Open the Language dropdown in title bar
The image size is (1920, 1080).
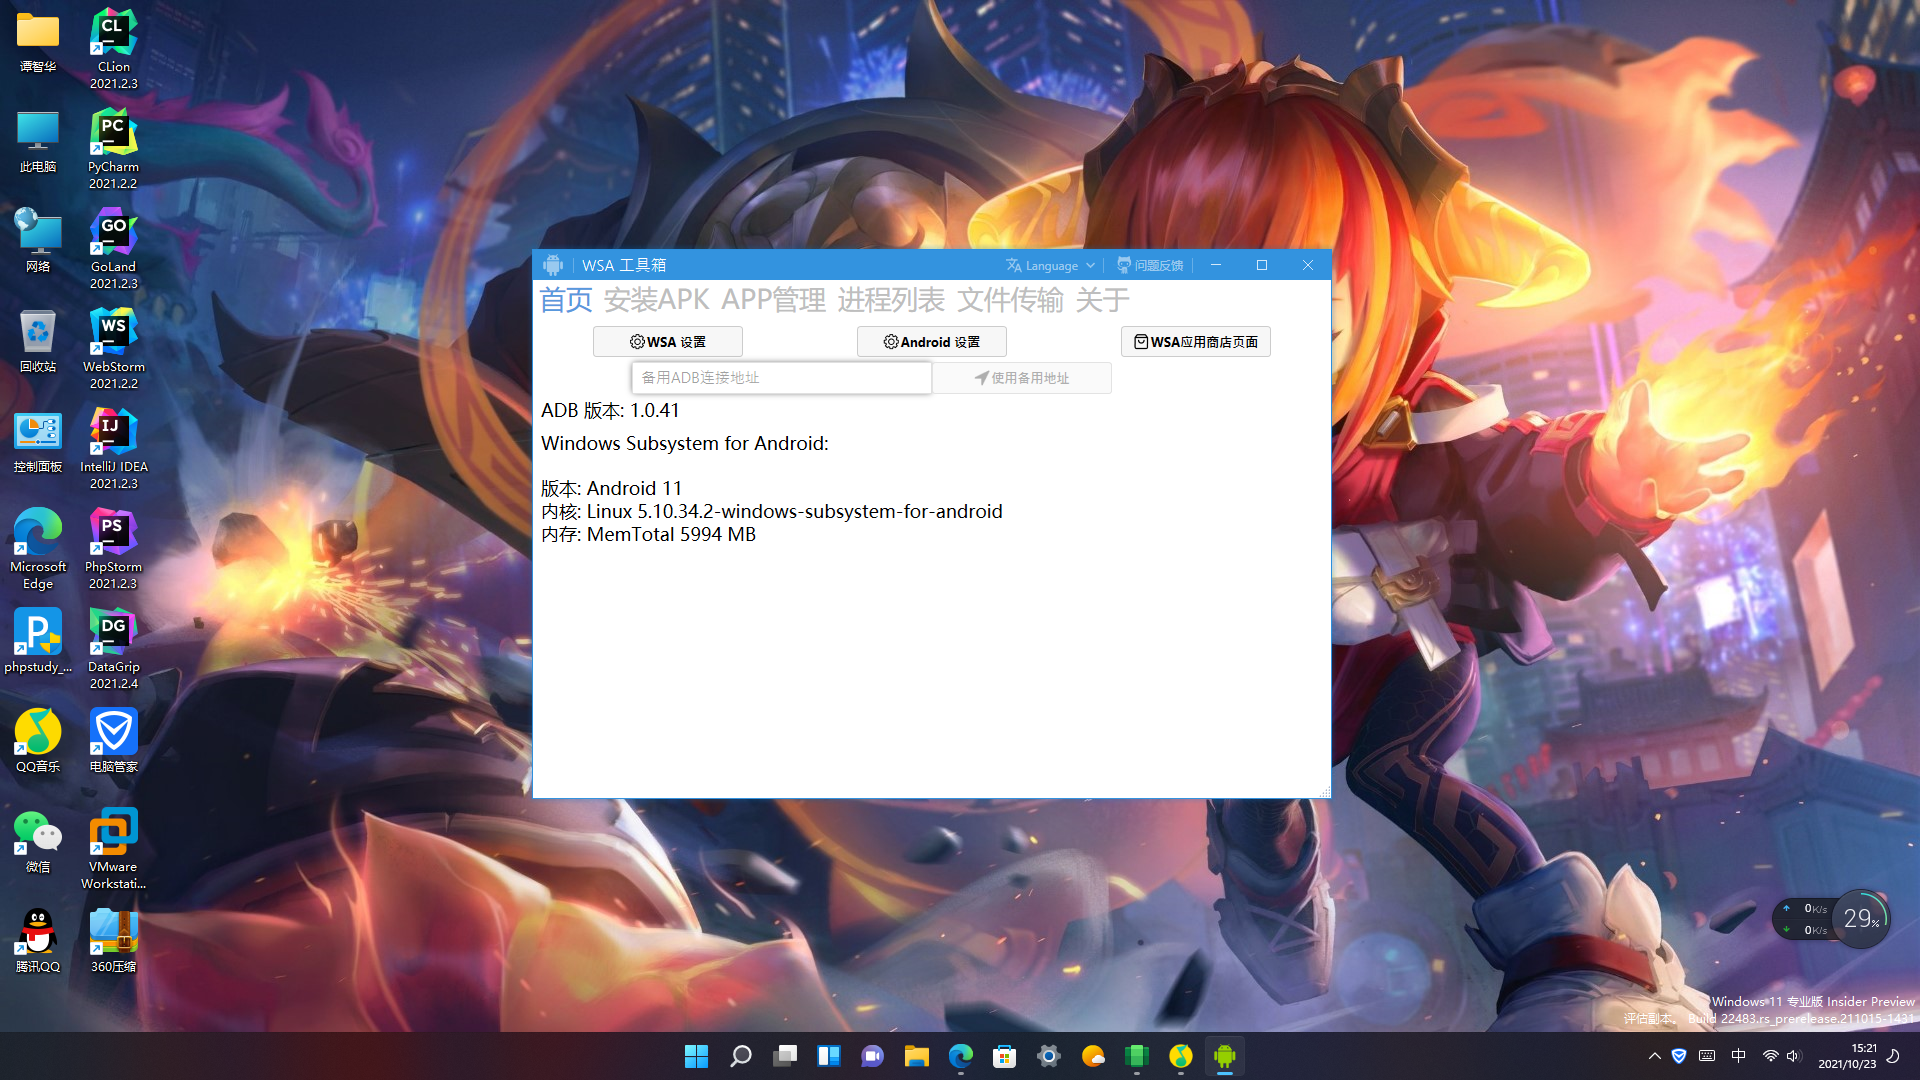1050,265
